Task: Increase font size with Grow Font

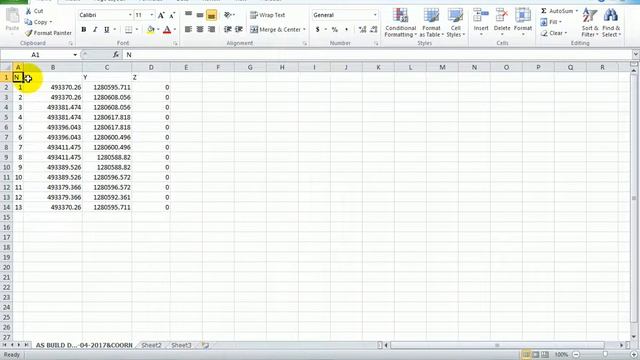Action: click(x=161, y=16)
